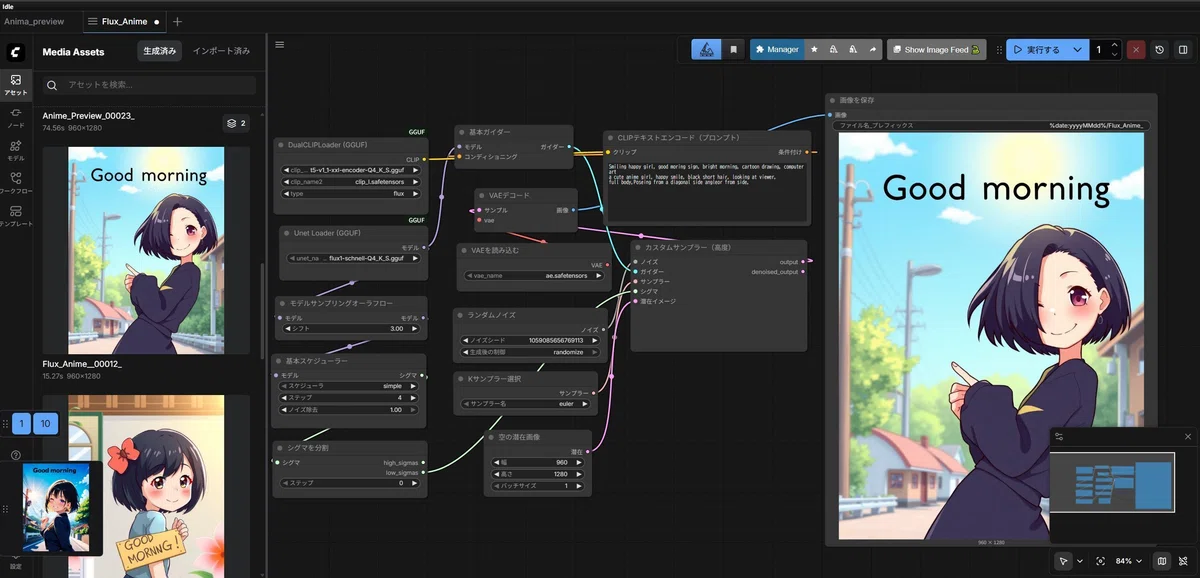Open the ComfyUI logo menu

[16, 52]
